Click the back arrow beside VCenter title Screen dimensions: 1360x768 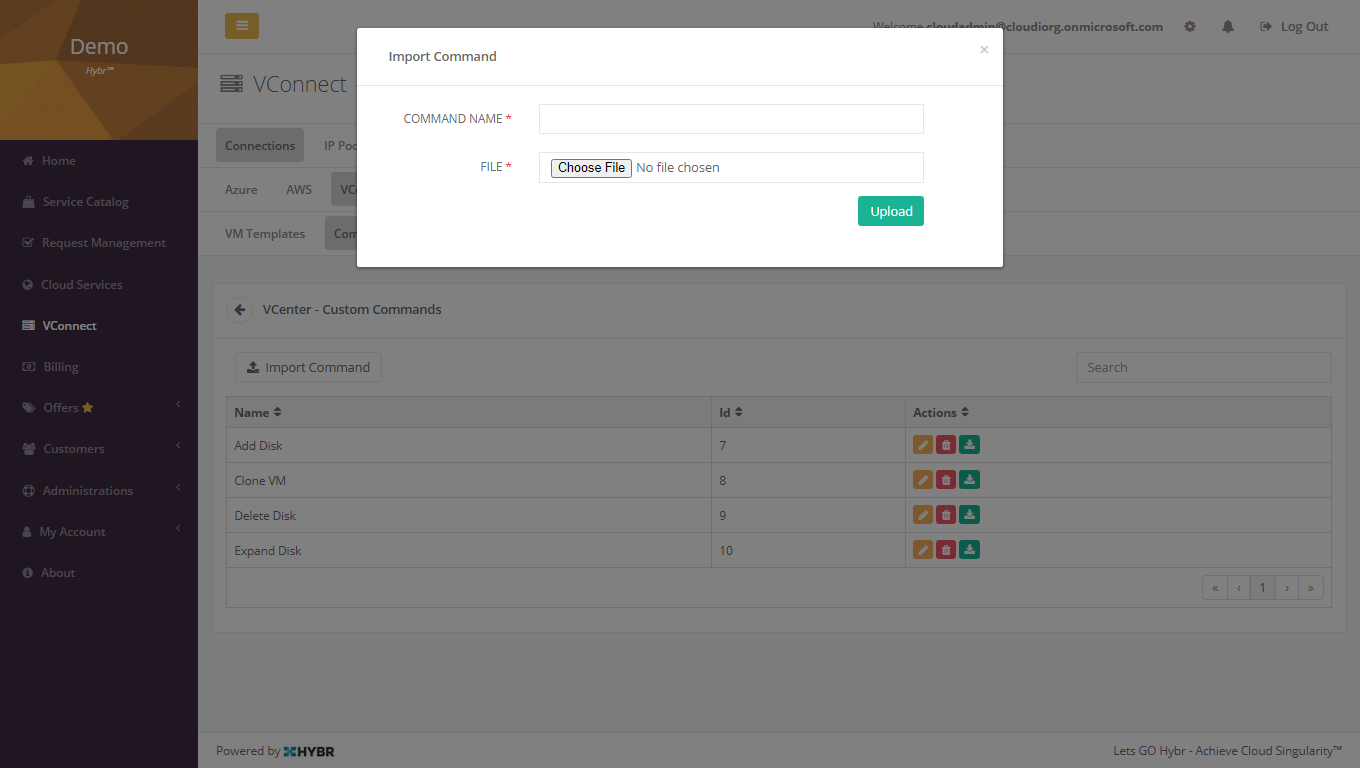[x=240, y=310]
